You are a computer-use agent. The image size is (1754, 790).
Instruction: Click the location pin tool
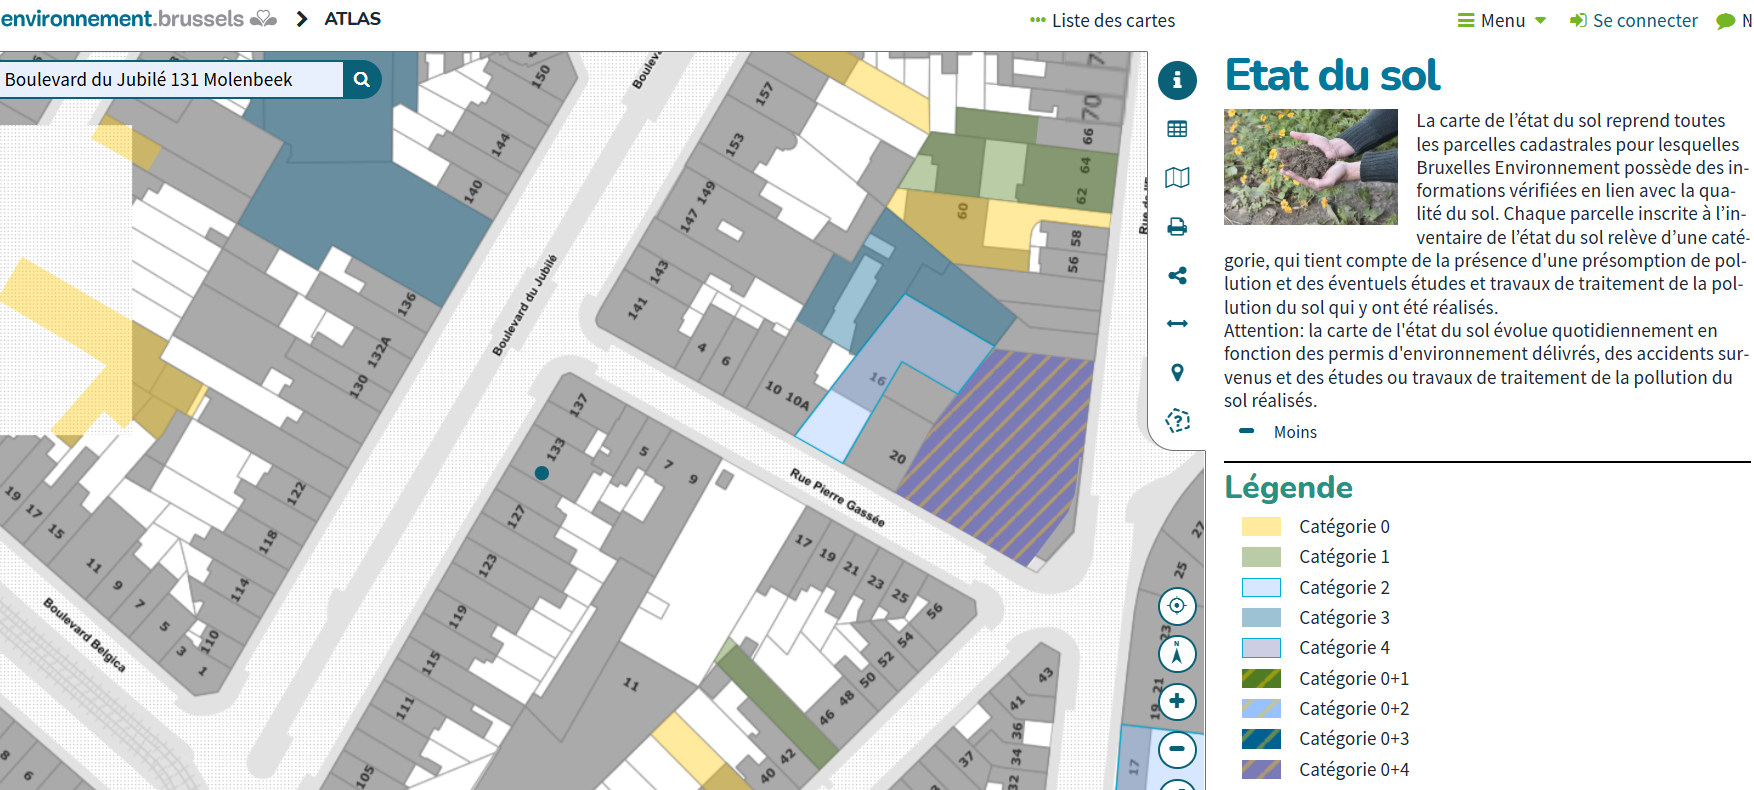tap(1177, 372)
